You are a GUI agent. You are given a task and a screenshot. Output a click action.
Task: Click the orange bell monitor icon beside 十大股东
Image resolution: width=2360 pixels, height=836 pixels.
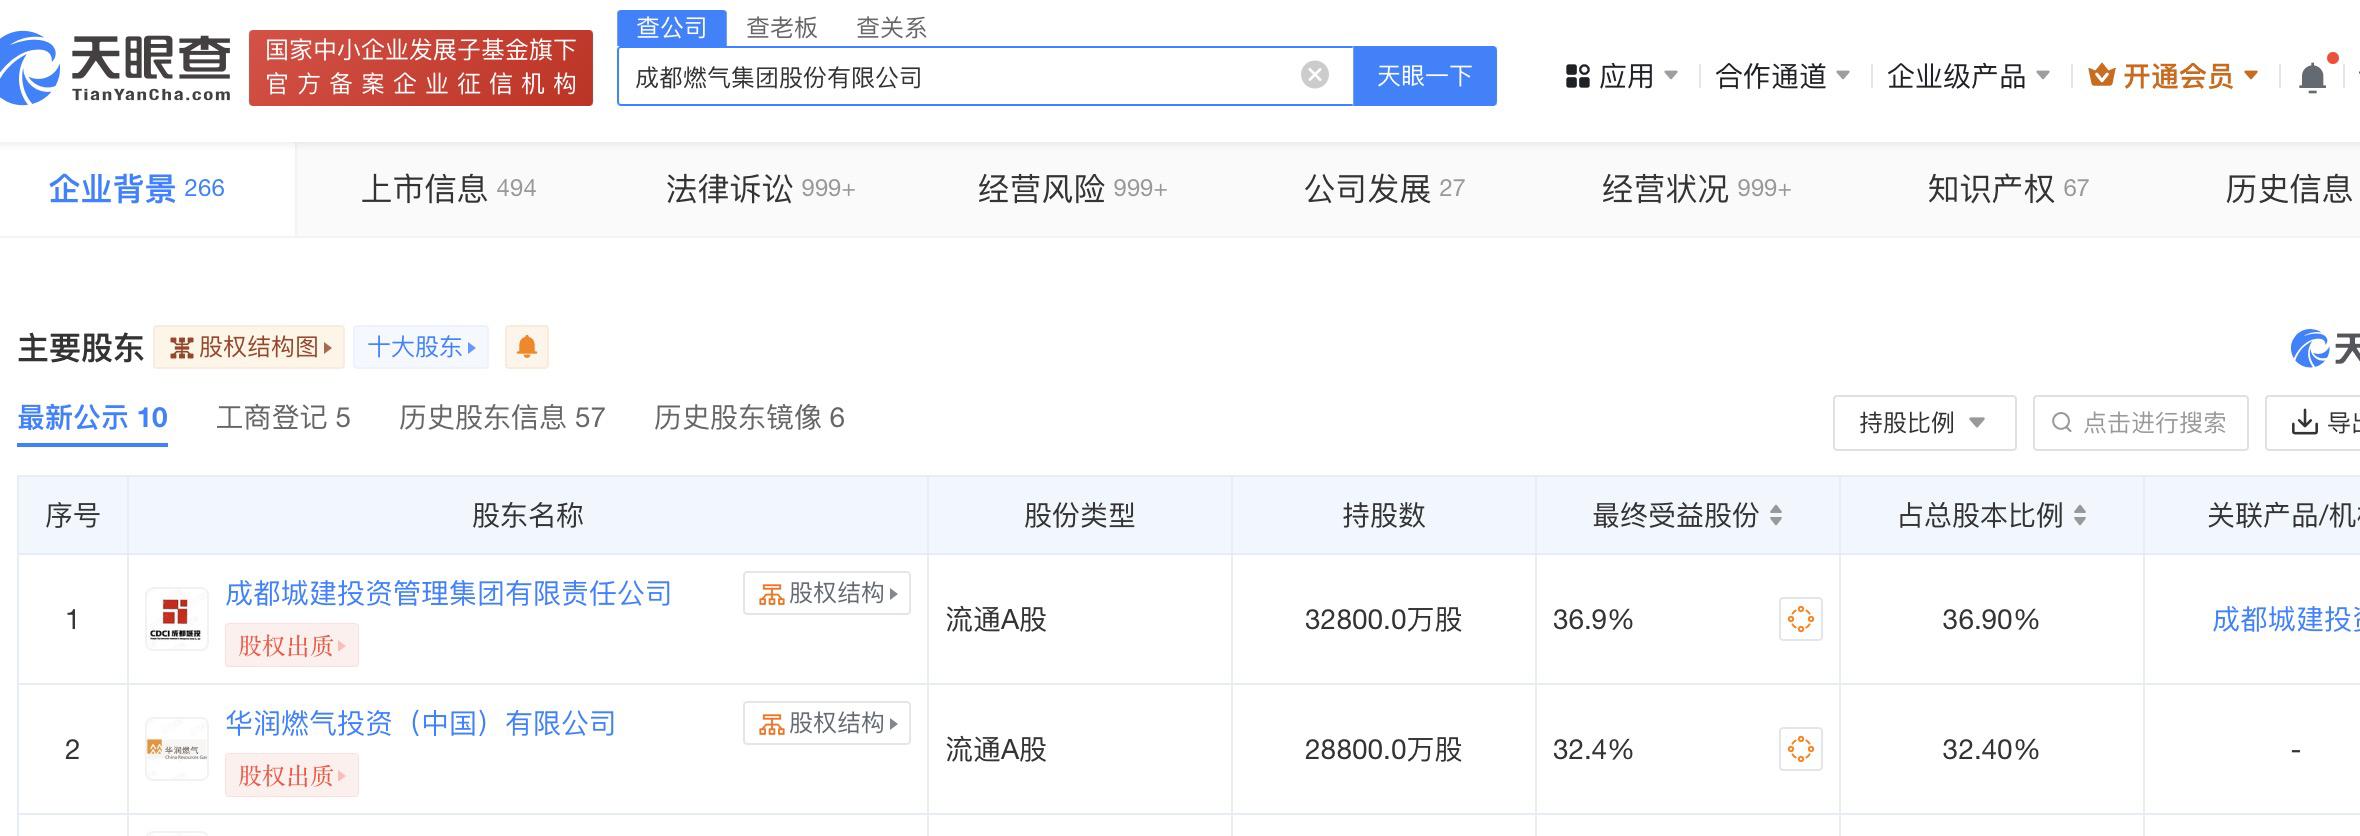pos(527,347)
